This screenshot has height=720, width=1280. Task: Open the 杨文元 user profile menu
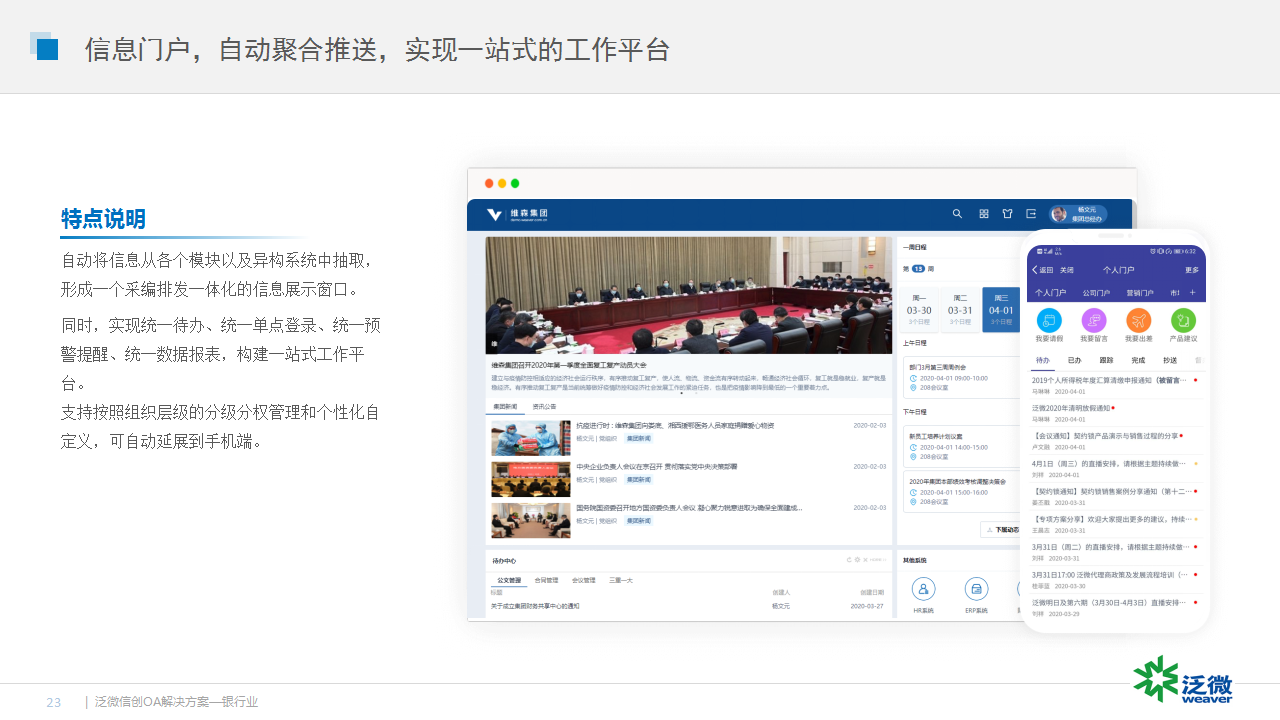click(x=1078, y=214)
